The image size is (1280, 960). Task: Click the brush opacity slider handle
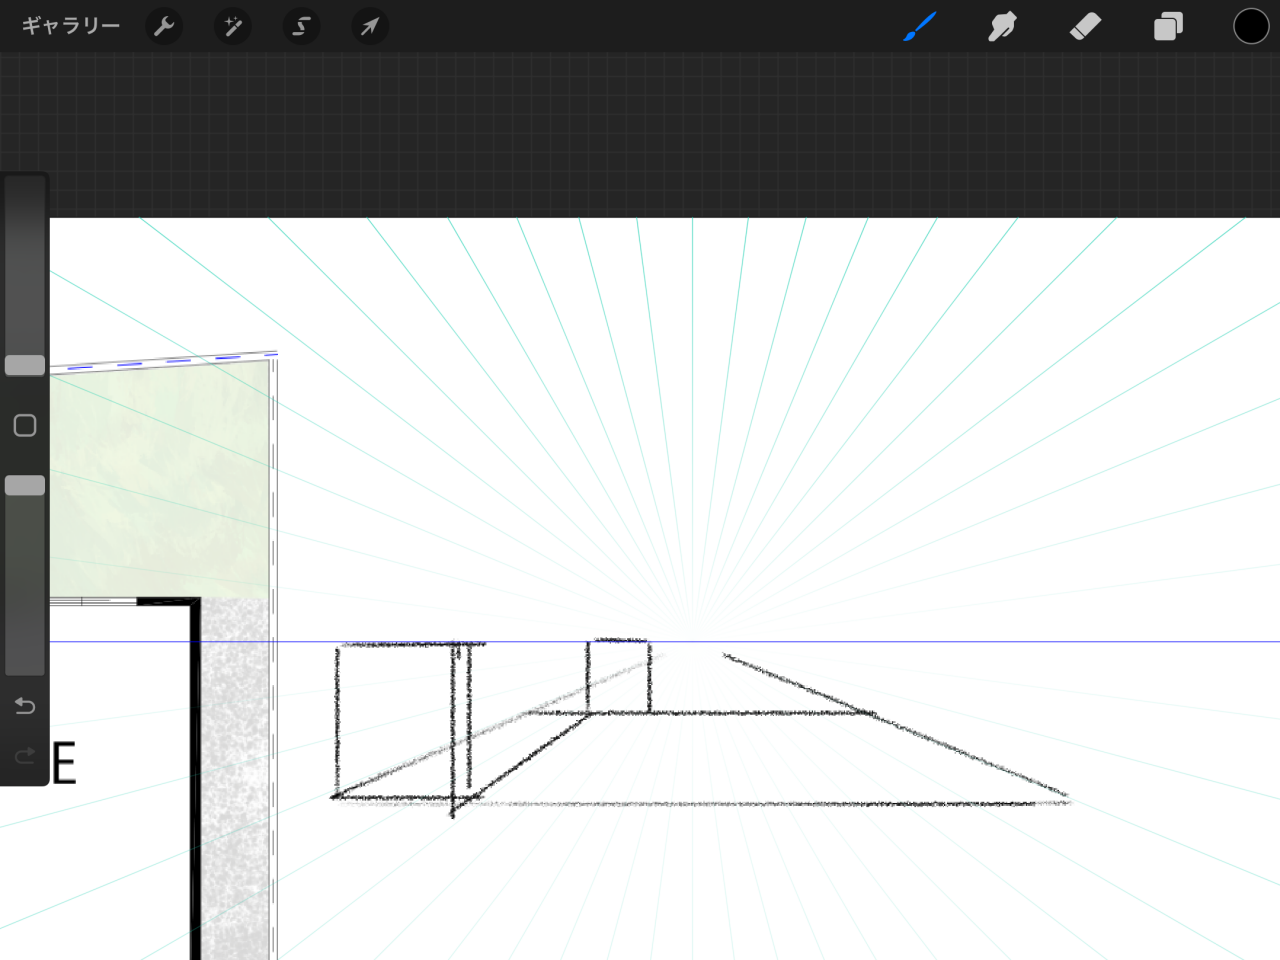pyautogui.click(x=25, y=485)
